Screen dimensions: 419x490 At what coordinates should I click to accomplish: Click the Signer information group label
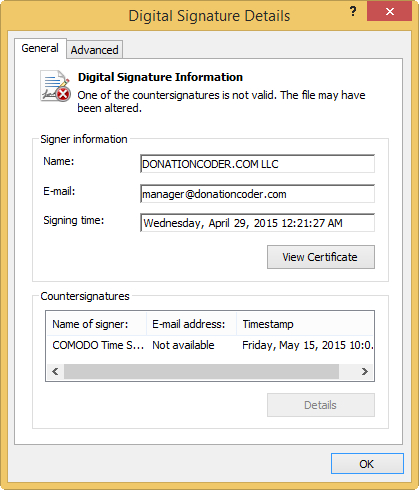84,139
